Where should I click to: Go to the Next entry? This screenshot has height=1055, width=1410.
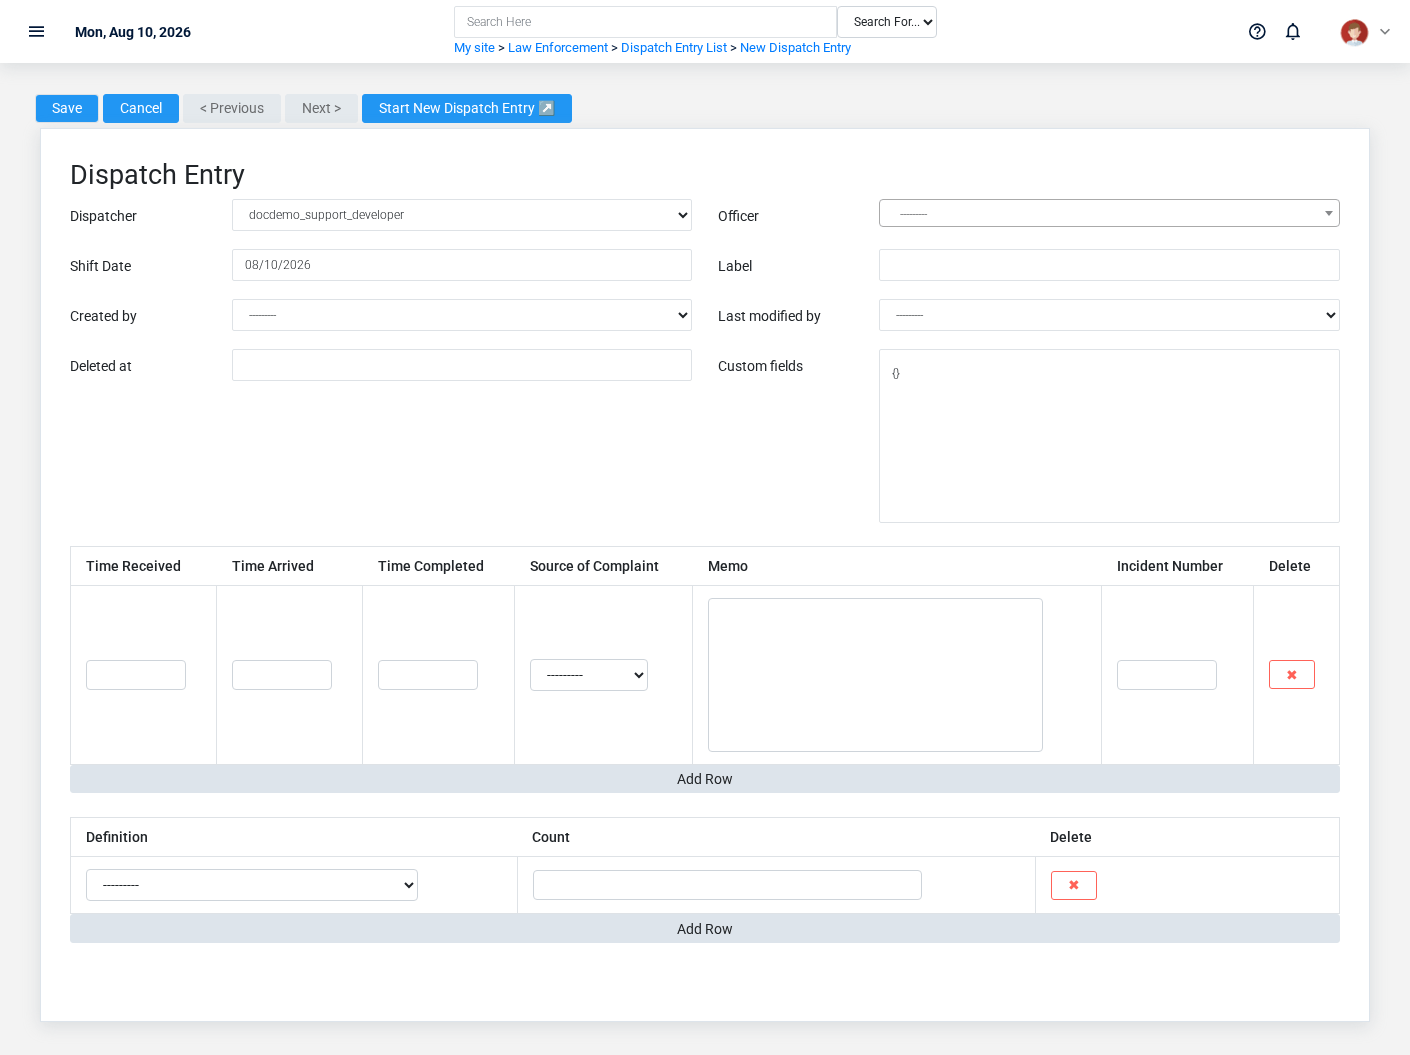[x=321, y=108]
